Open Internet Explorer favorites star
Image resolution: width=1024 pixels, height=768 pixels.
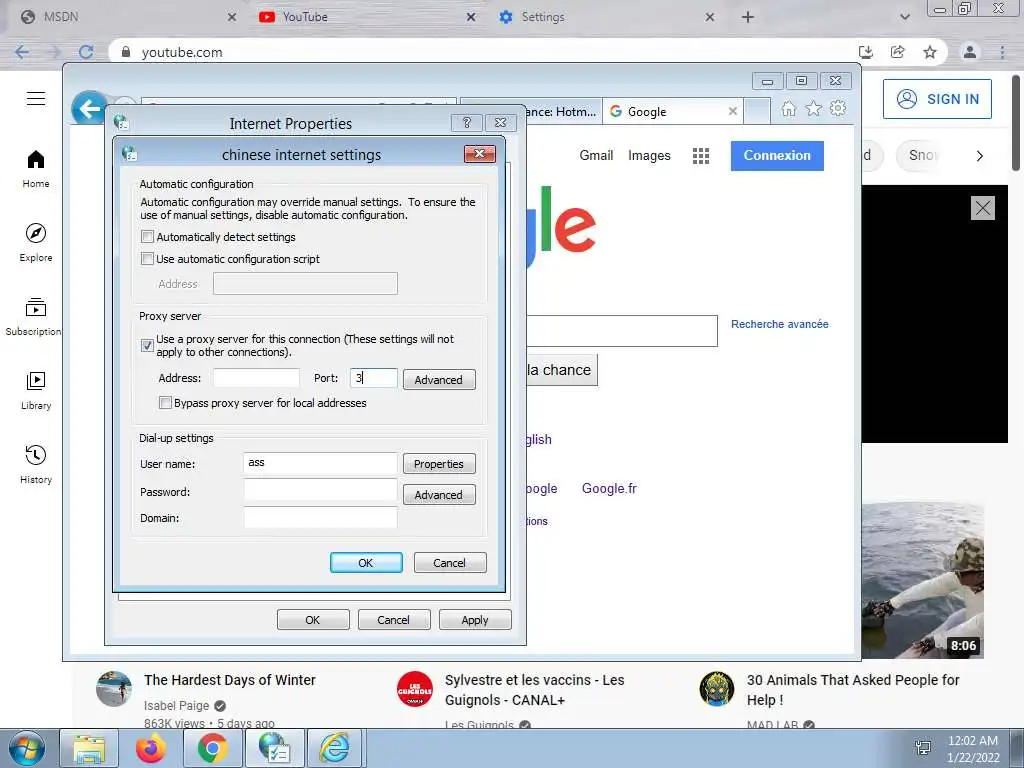[x=813, y=109]
